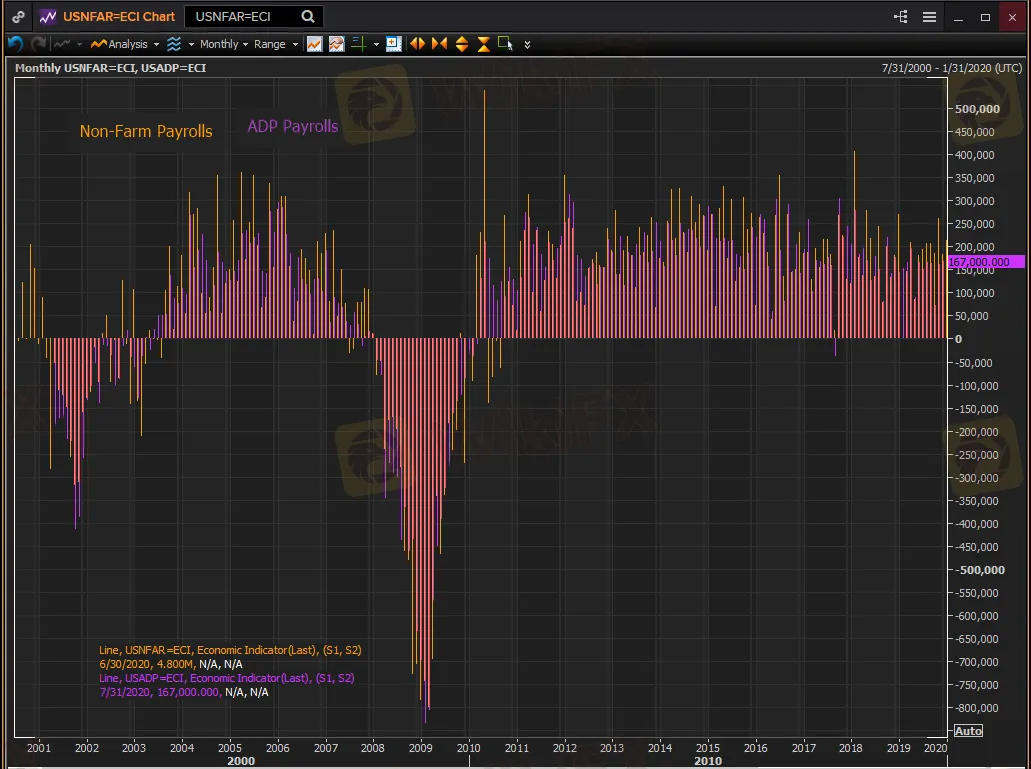The height and width of the screenshot is (769, 1031).
Task: Click the vertical compress hourglass icon
Action: [483, 44]
